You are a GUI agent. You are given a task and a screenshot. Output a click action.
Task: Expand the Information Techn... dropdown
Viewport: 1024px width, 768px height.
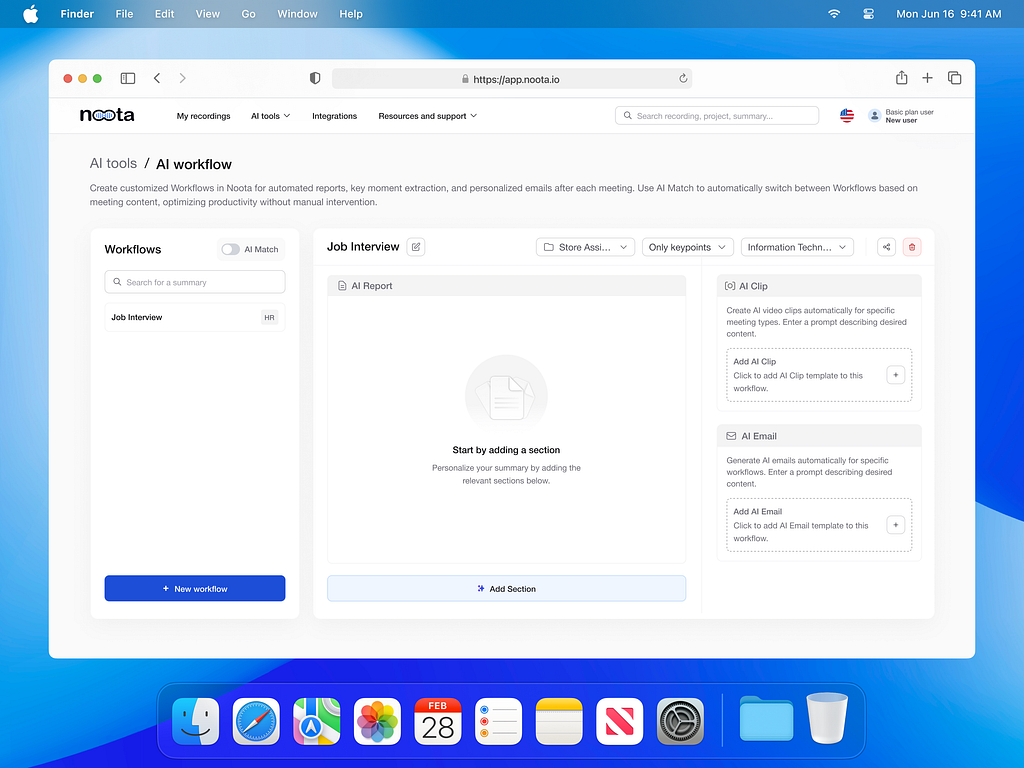click(797, 246)
